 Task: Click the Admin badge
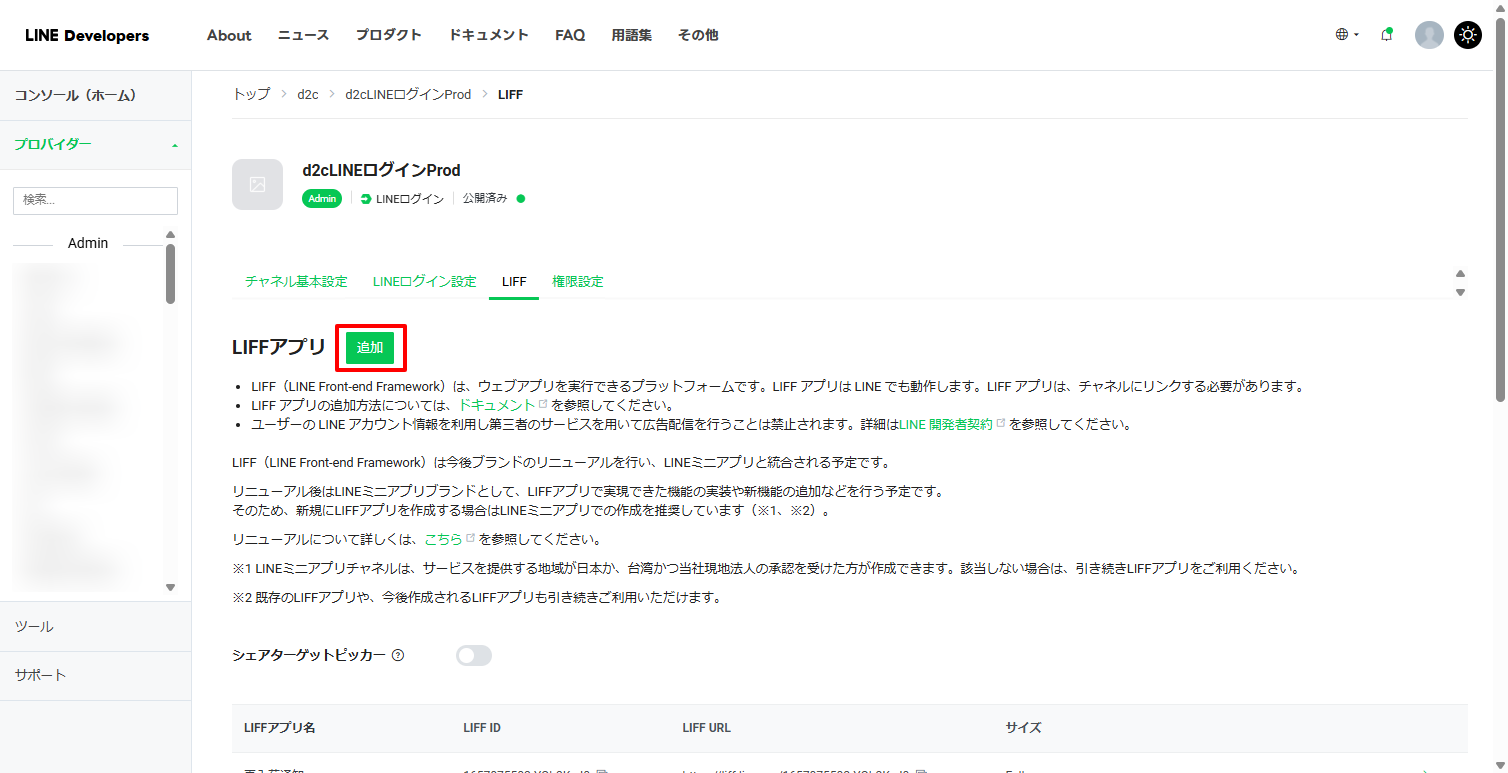pos(322,199)
